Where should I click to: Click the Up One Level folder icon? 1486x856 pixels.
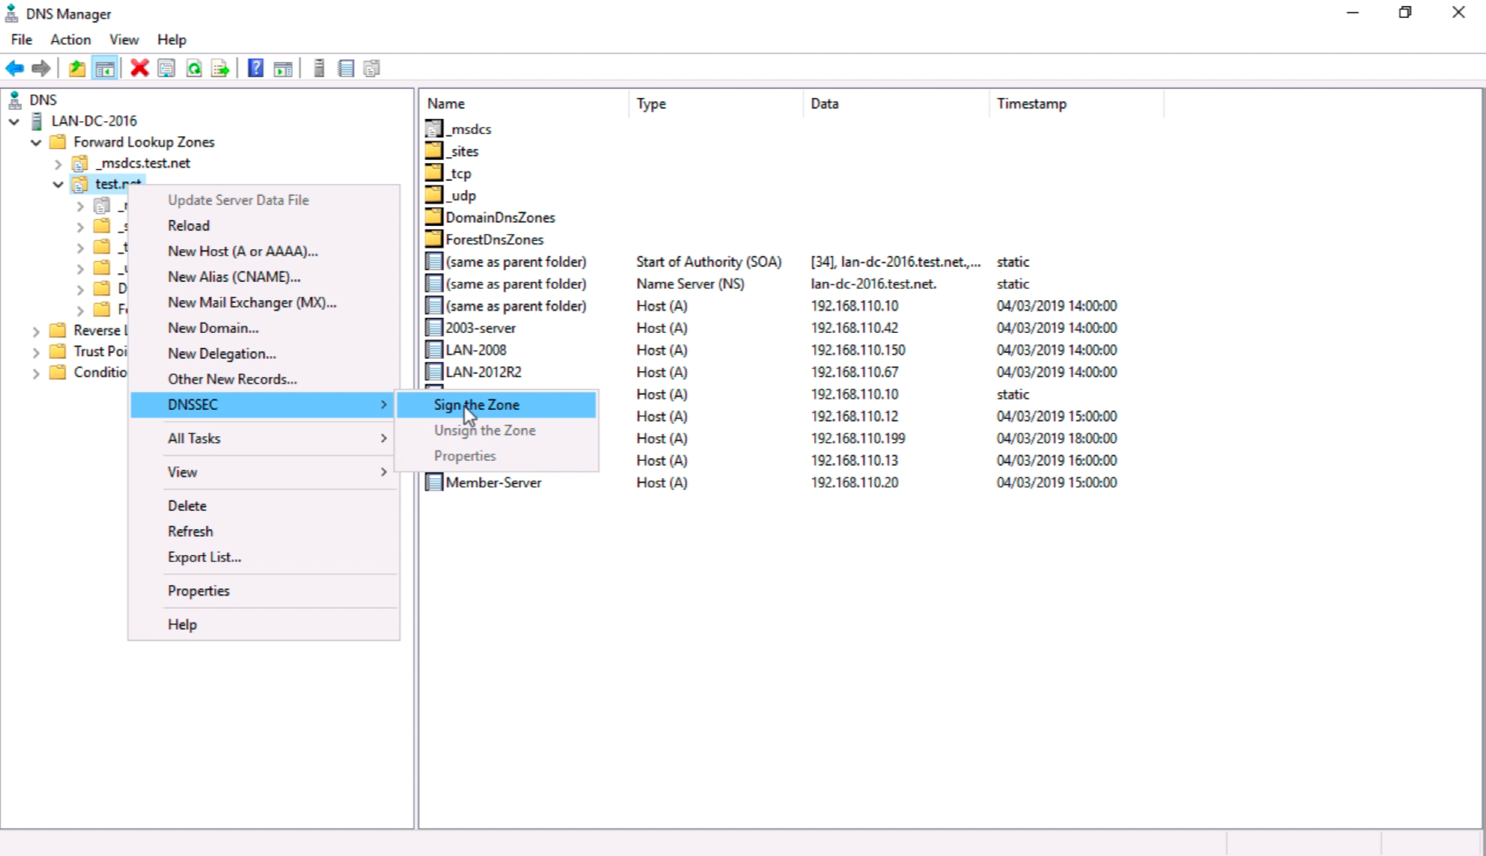point(77,68)
